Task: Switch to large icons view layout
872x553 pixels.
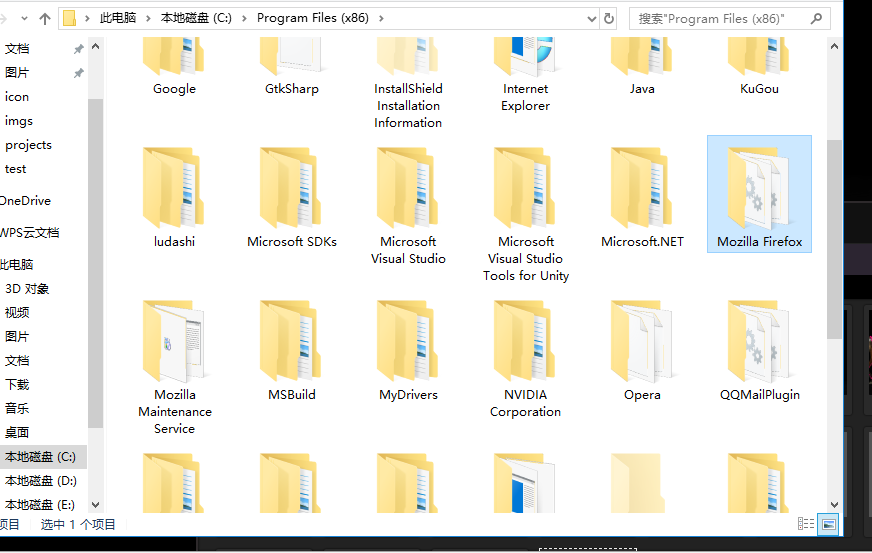Action: 829,524
